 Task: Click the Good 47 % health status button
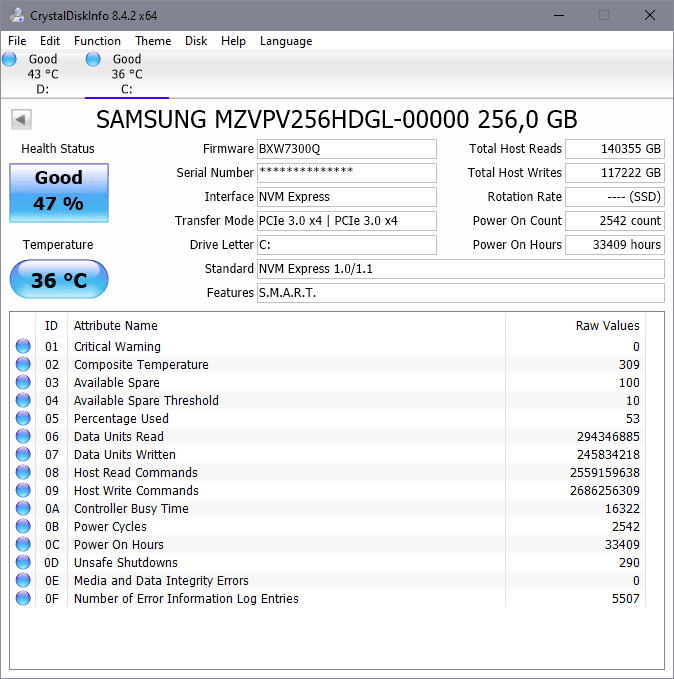(59, 193)
